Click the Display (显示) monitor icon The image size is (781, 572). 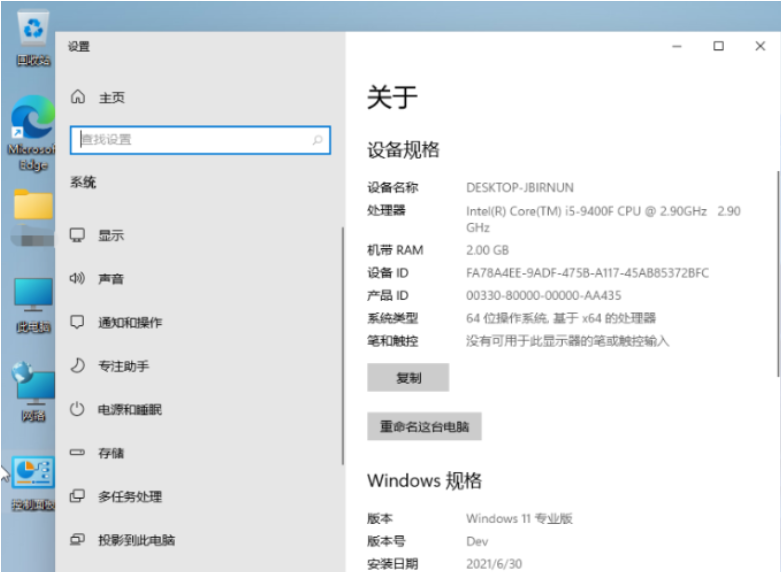coord(78,235)
